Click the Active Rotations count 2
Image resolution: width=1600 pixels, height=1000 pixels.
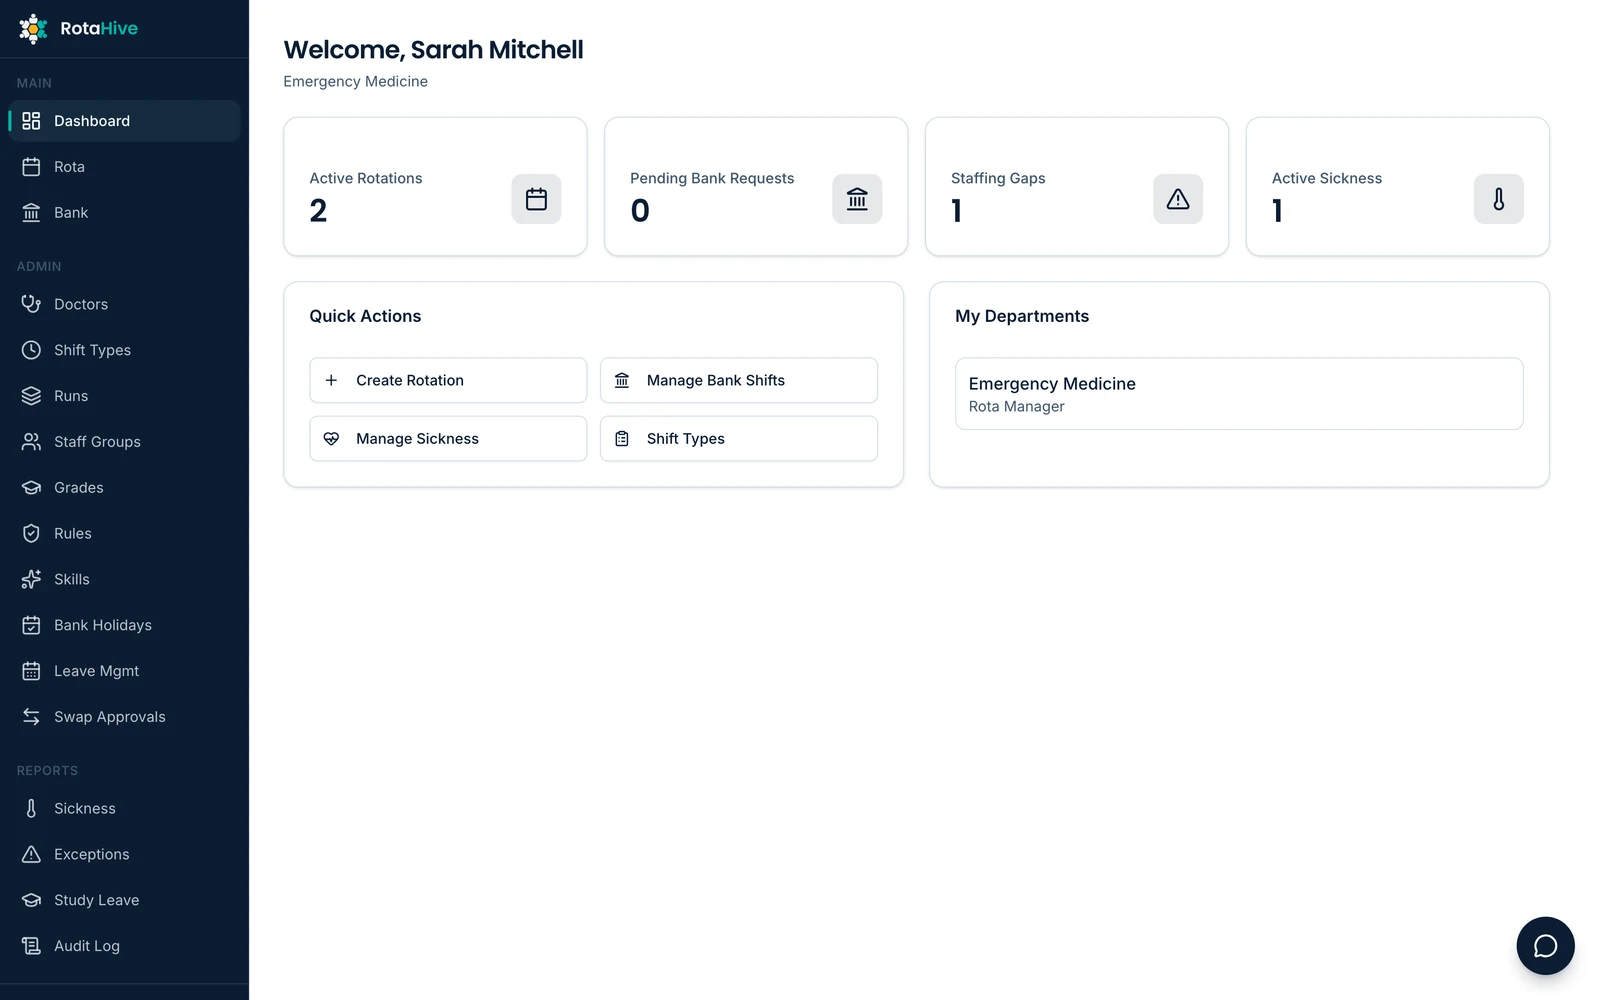coord(318,211)
